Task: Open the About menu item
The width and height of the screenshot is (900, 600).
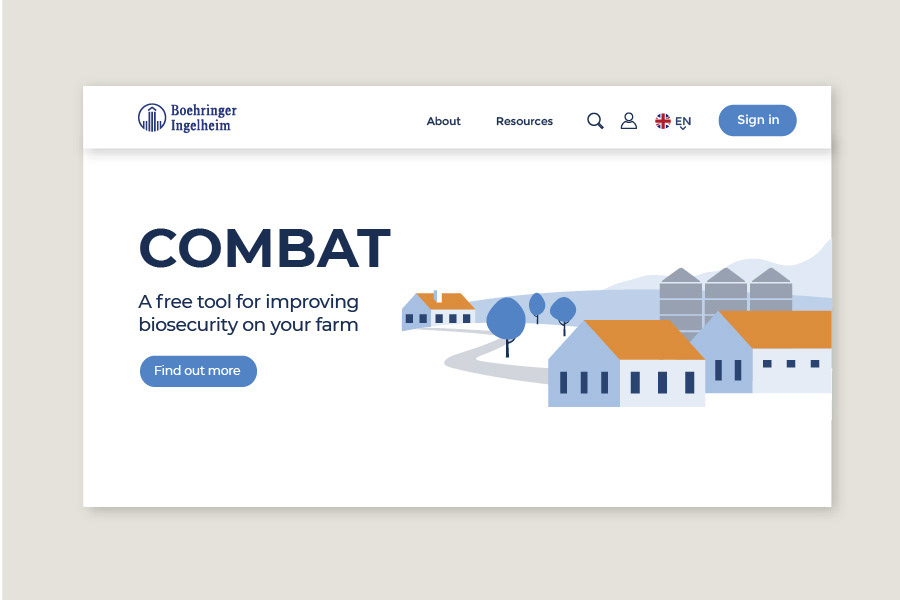Action: 443,121
